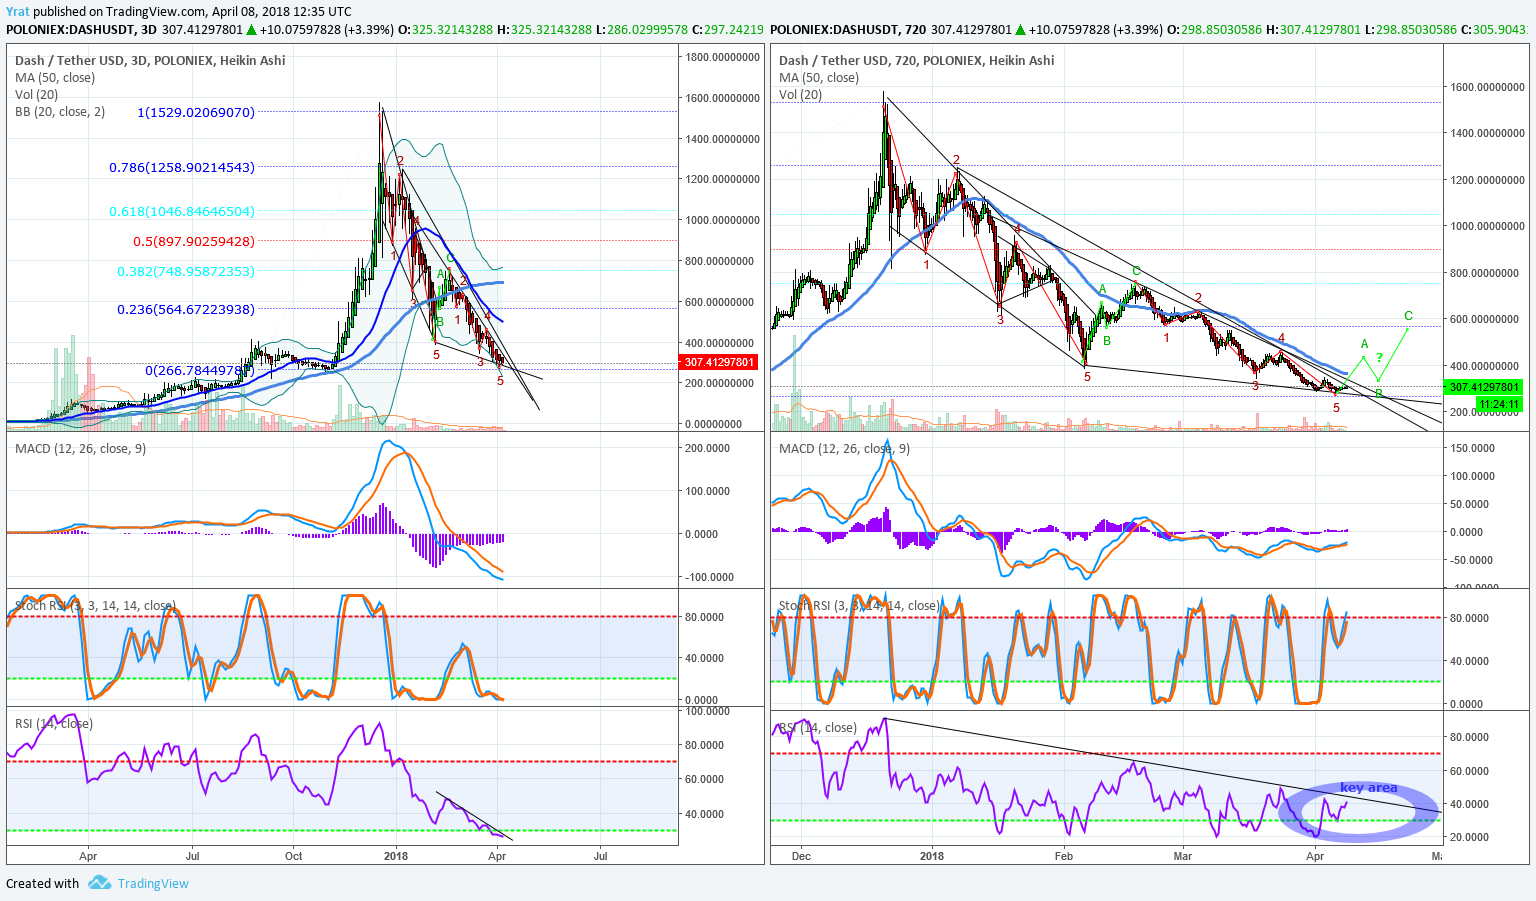This screenshot has height=901, width=1536.
Task: Click the TradingView cloud logo icon
Action: click(x=99, y=883)
